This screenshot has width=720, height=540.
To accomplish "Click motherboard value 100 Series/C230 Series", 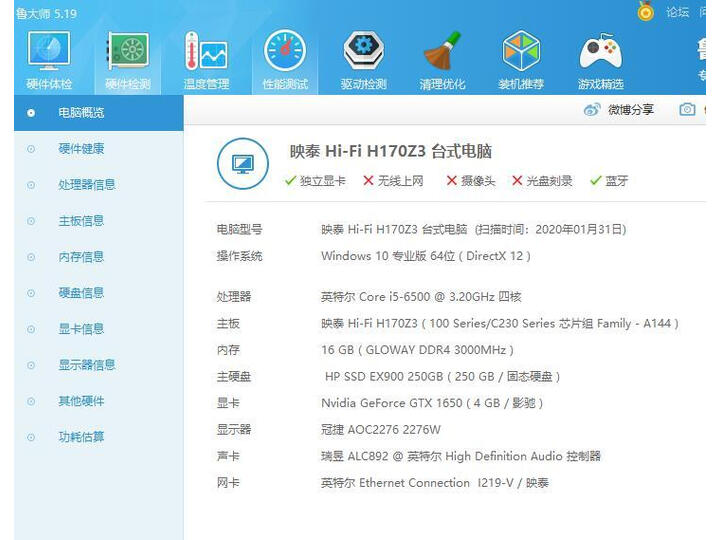I will click(x=500, y=323).
